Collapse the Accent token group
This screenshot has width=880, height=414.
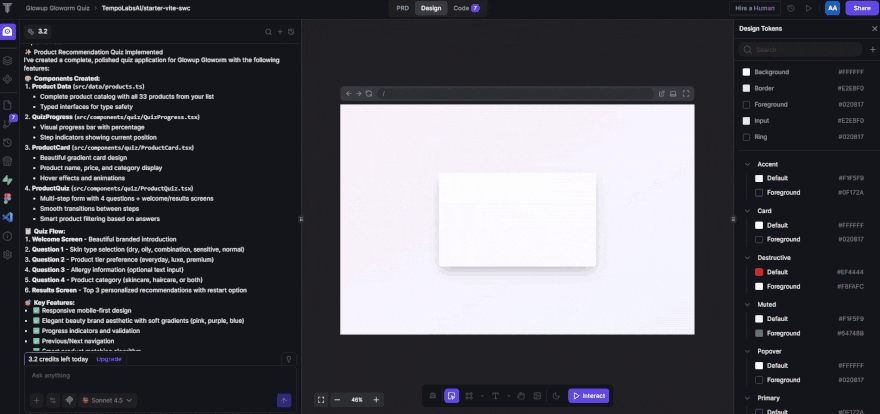pos(748,164)
